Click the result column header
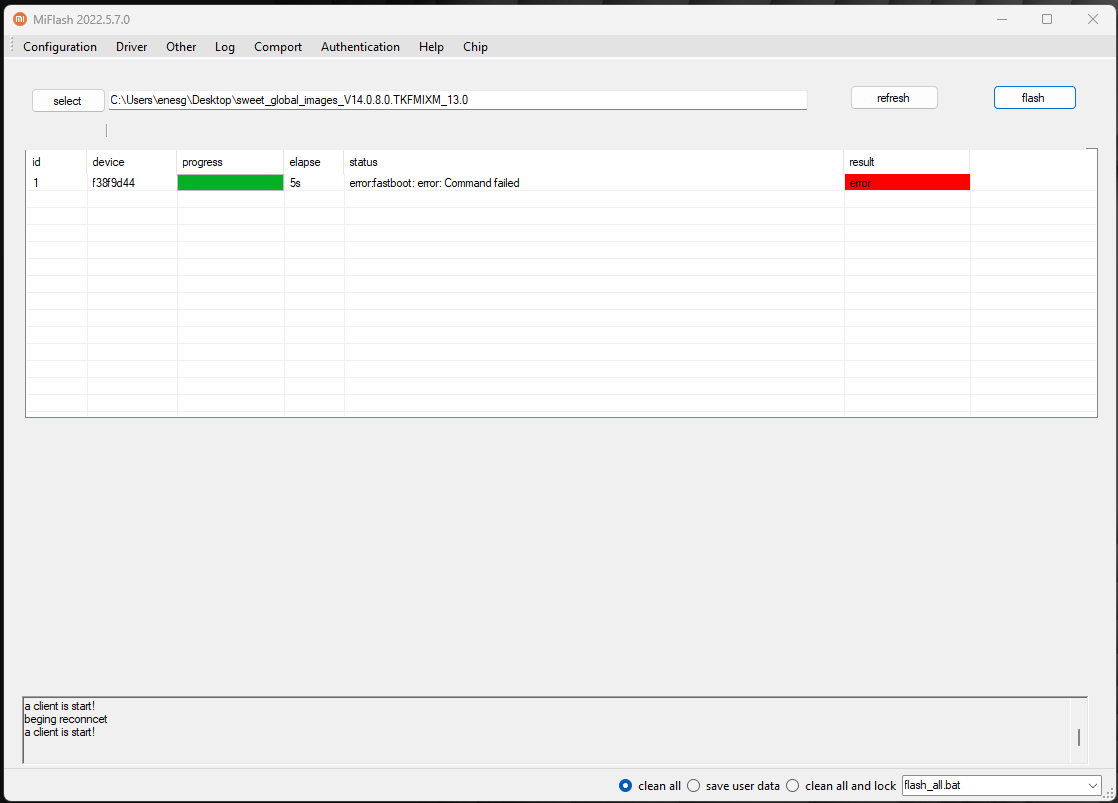 906,163
